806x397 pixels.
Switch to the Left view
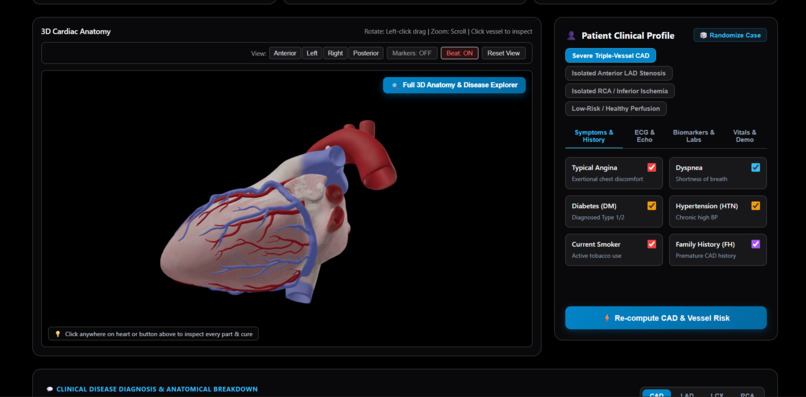coord(312,53)
